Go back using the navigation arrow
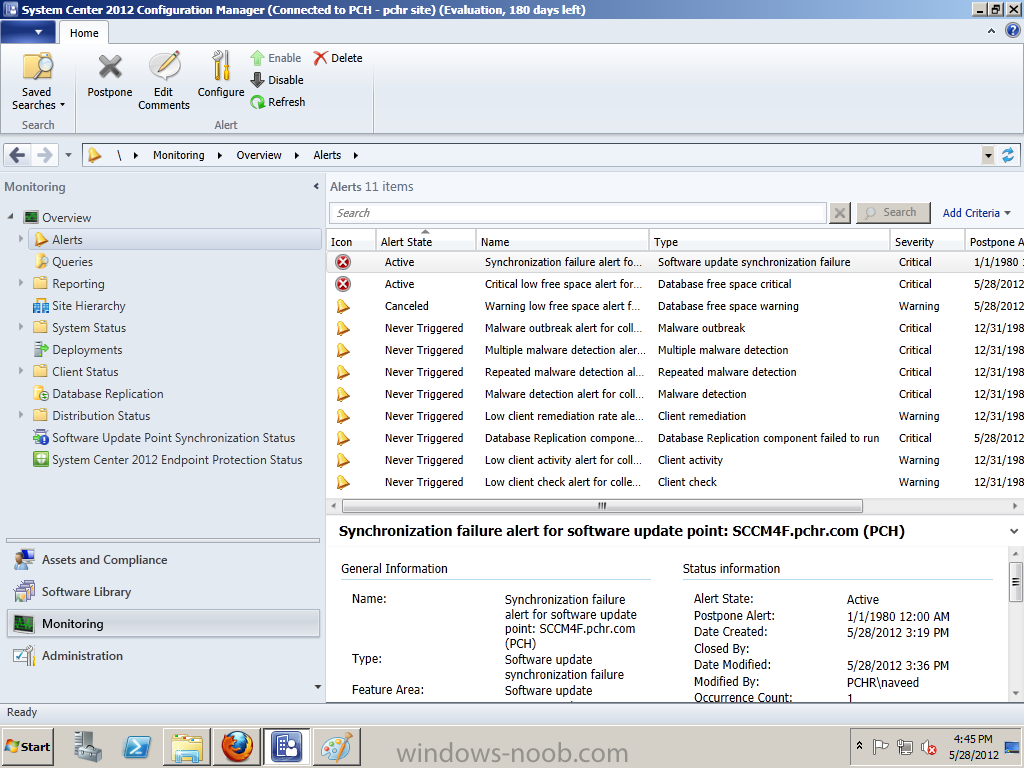 [18, 155]
